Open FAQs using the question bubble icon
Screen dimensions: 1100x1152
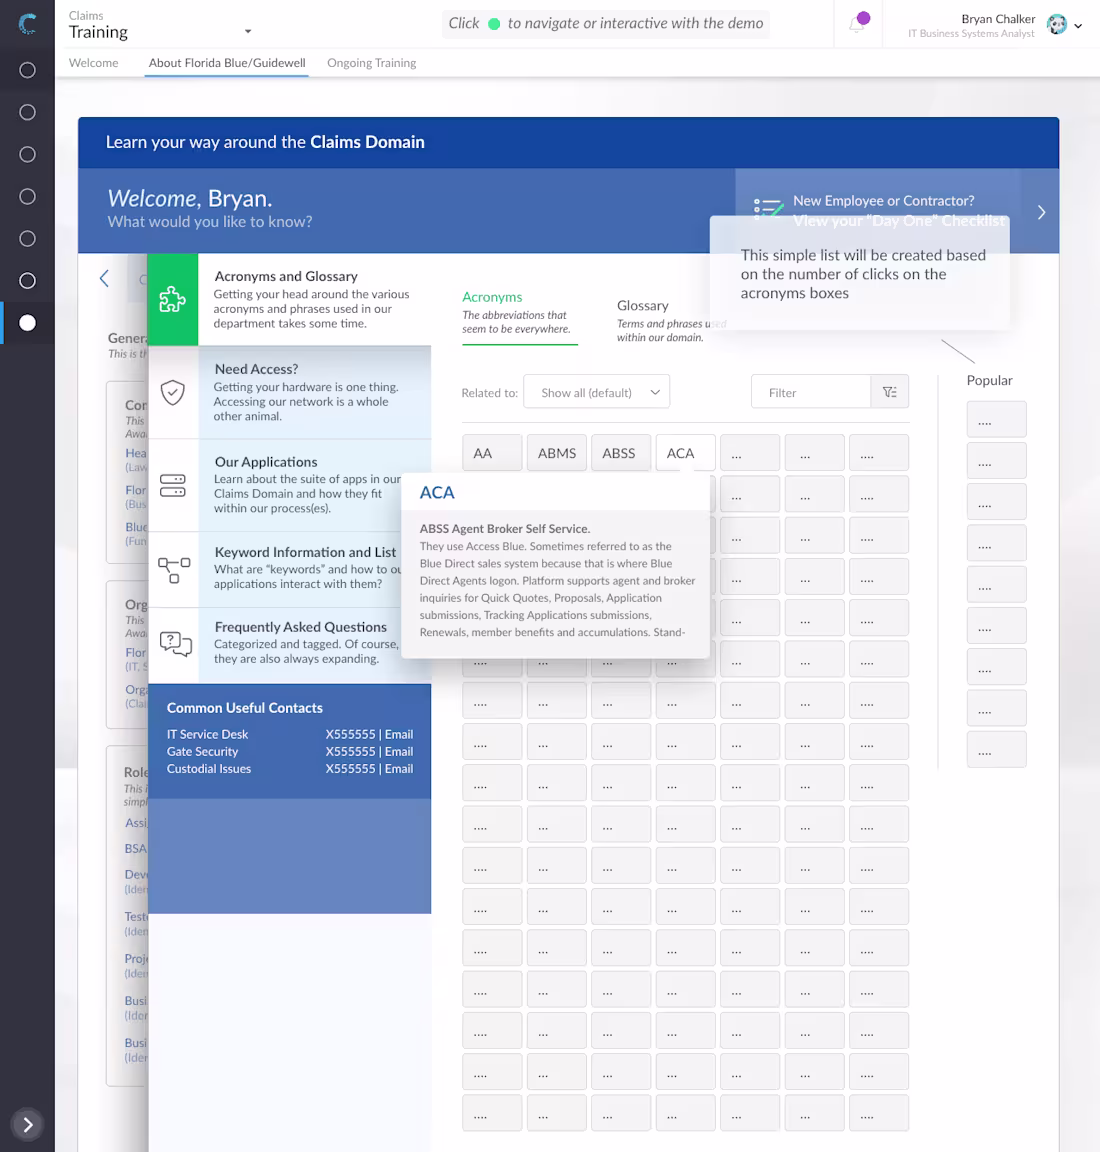coord(173,644)
